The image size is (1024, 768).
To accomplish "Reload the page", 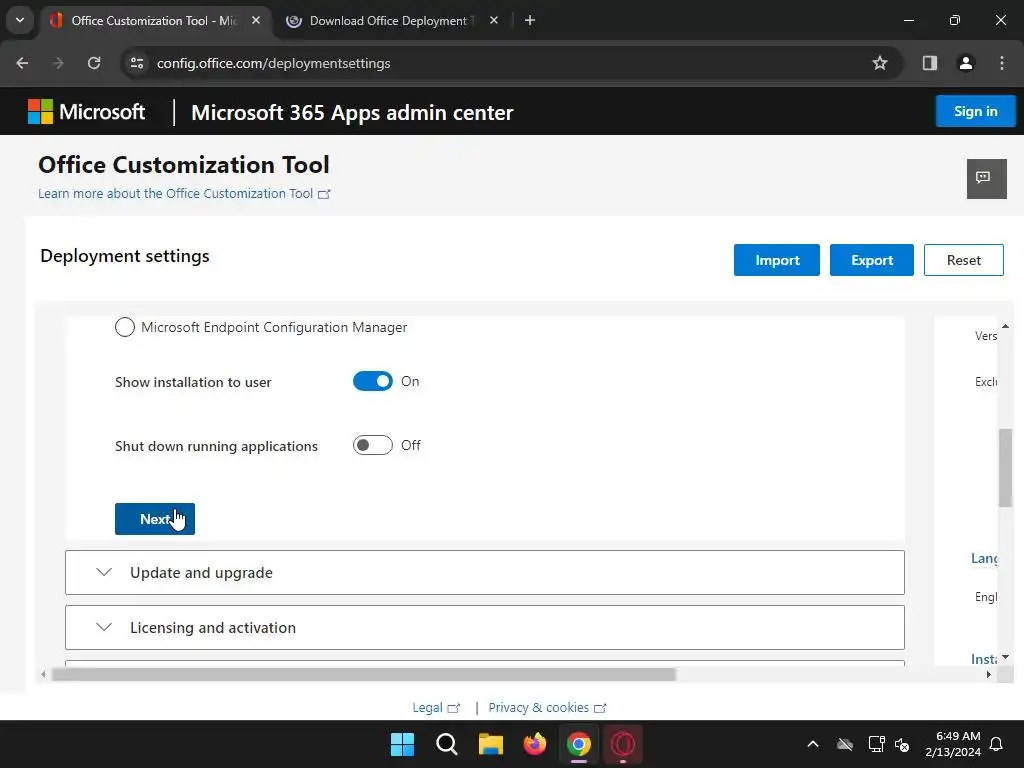I will pyautogui.click(x=94, y=63).
